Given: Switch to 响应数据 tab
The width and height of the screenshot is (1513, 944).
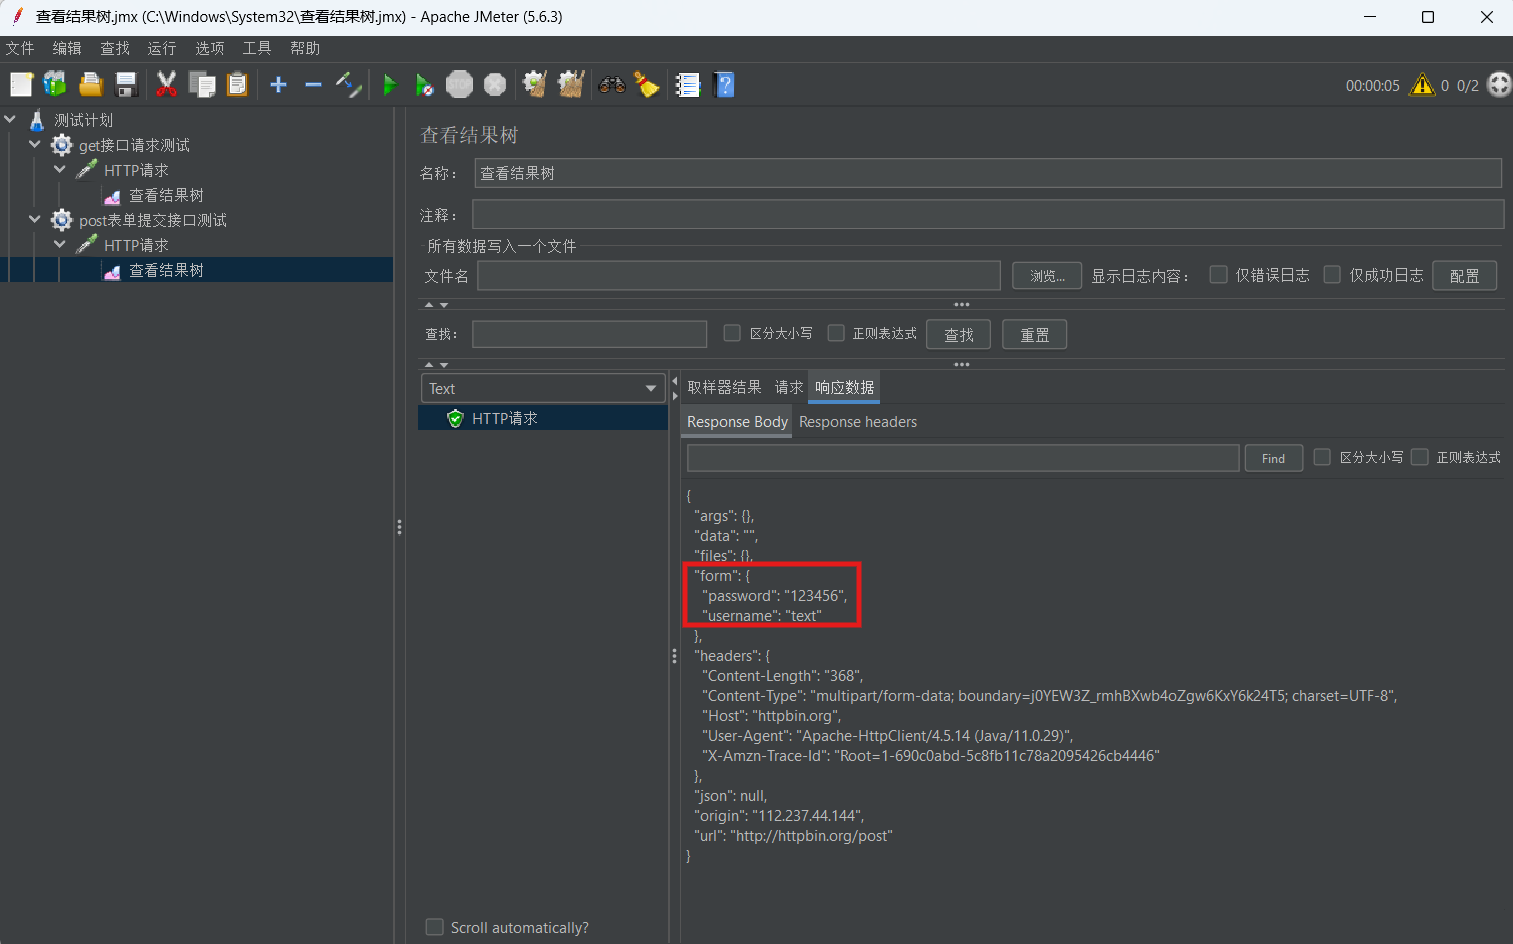Looking at the screenshot, I should click(x=844, y=387).
